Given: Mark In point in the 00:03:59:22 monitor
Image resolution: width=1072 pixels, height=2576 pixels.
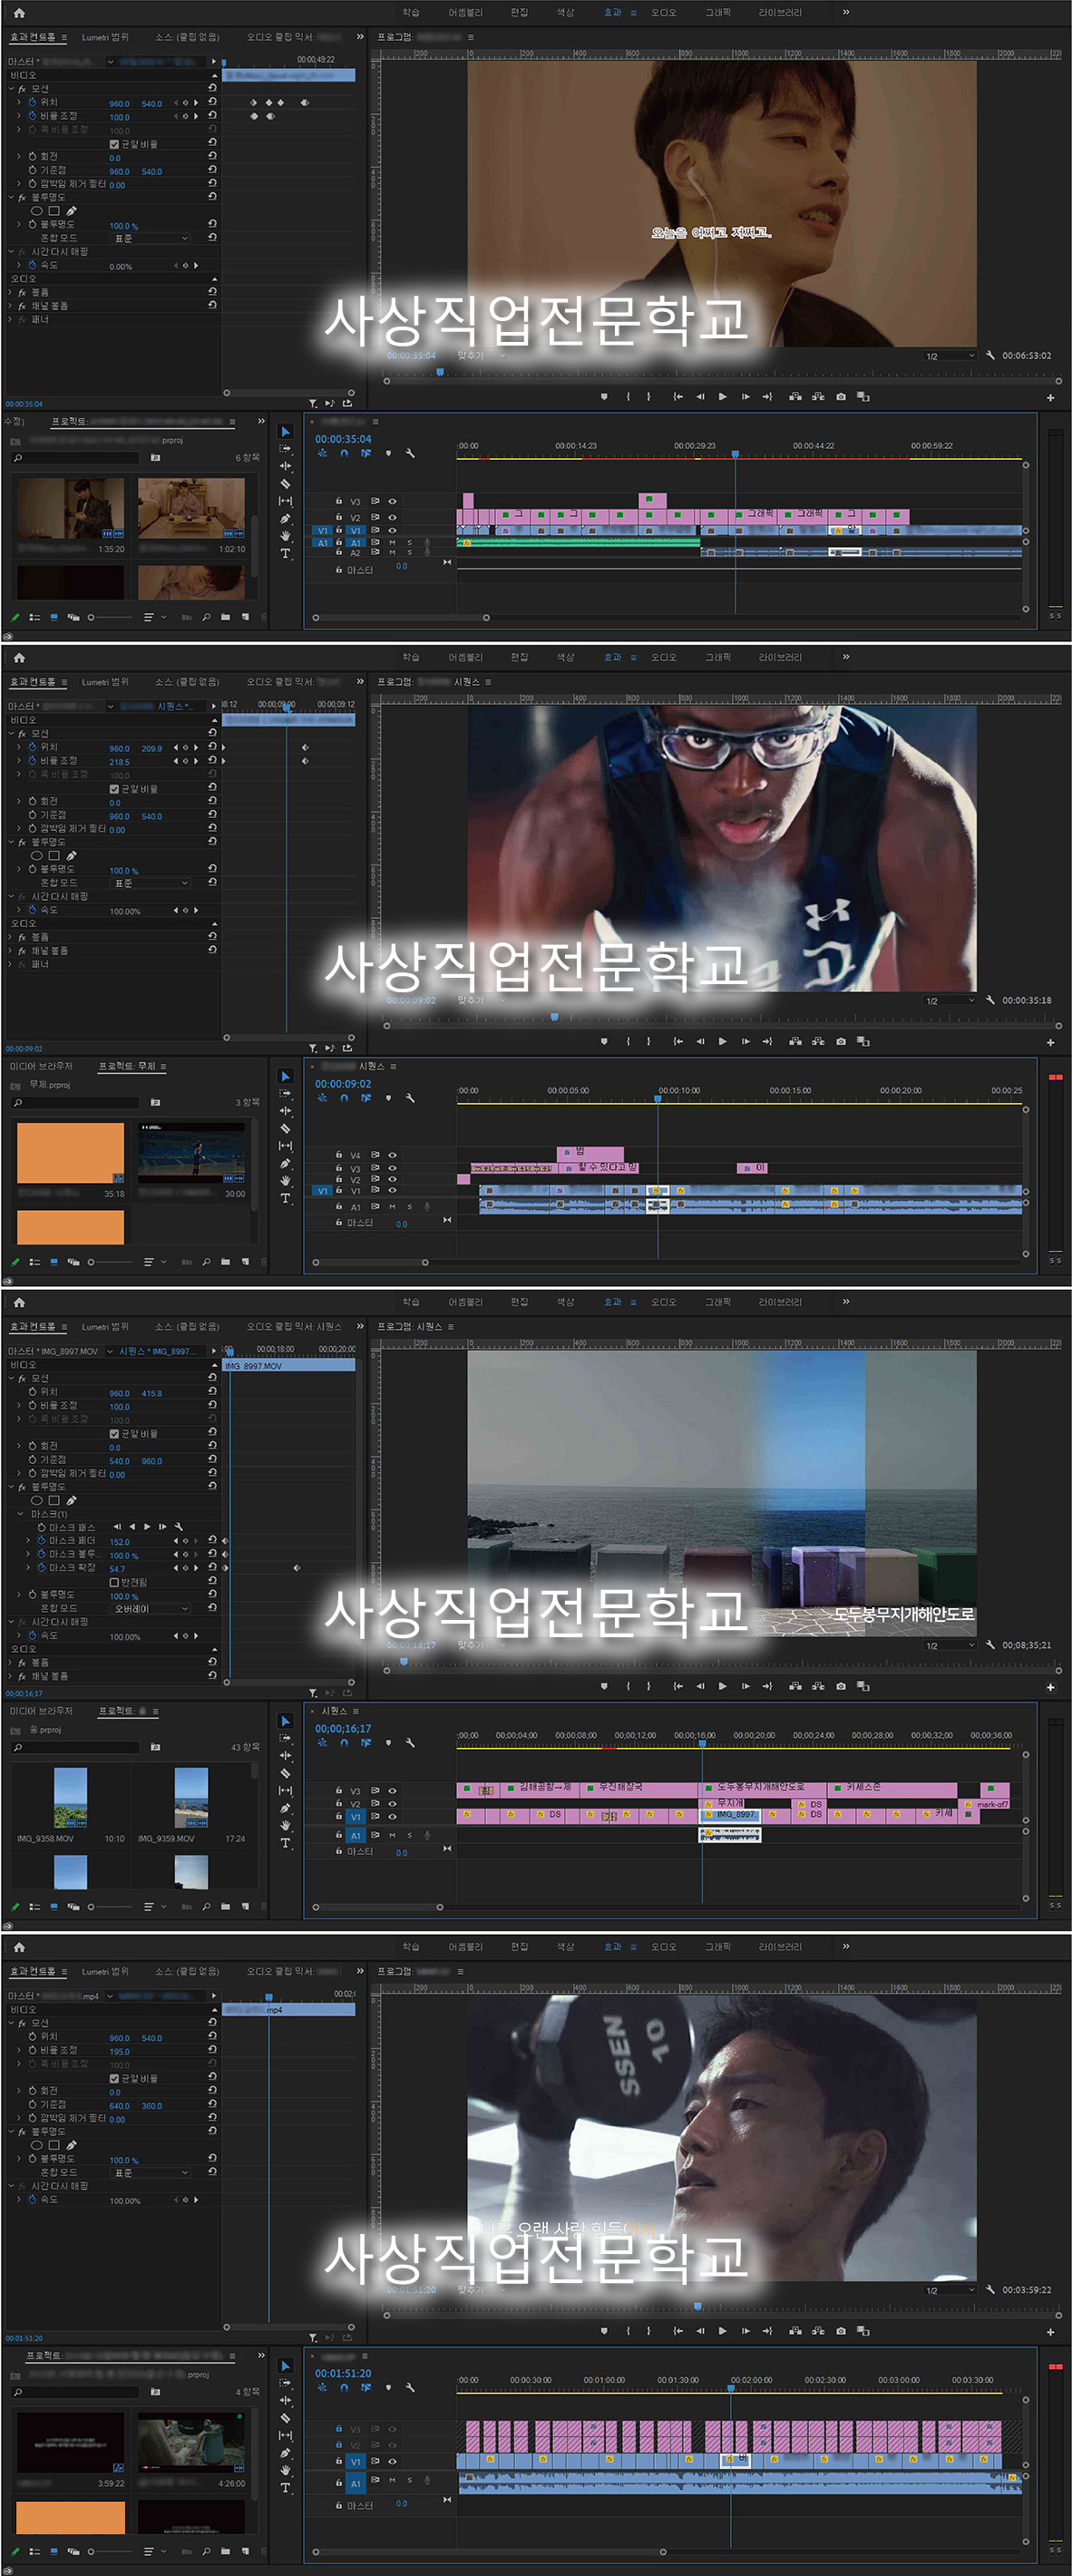Looking at the screenshot, I should coord(628,2332).
